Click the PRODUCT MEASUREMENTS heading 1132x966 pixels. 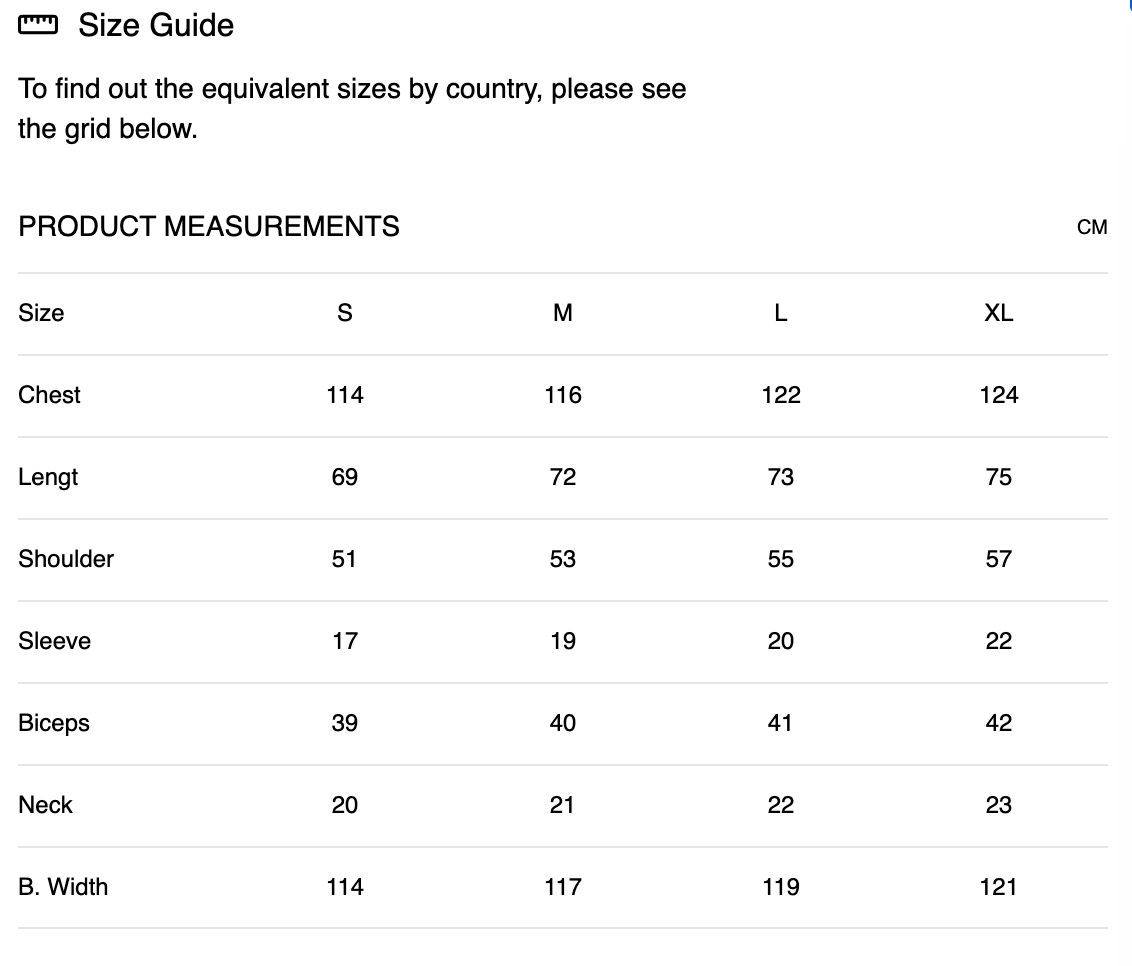(209, 227)
